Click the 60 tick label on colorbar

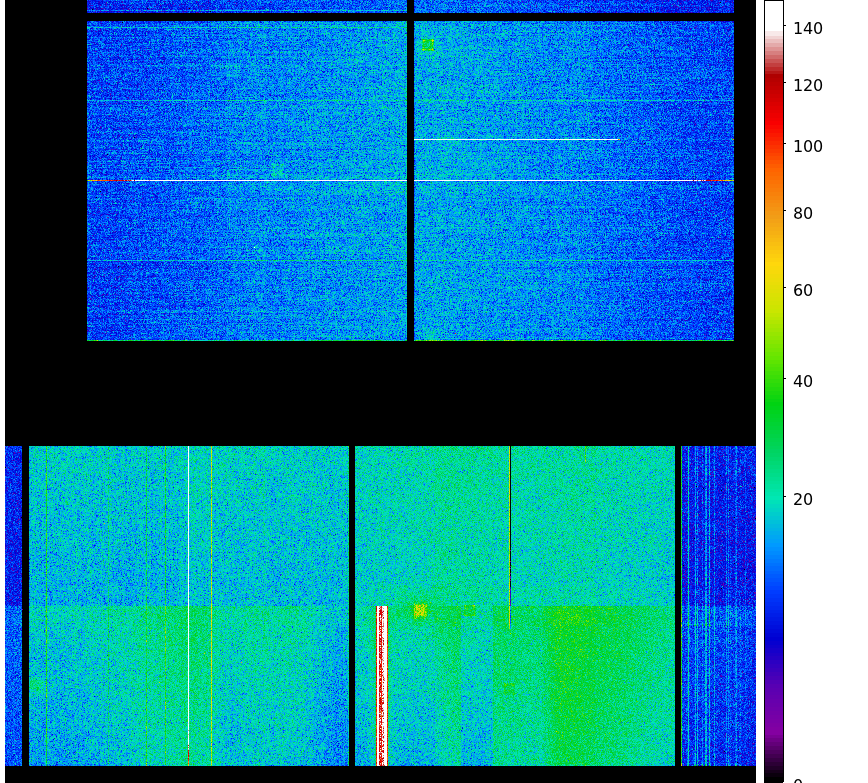pos(802,291)
